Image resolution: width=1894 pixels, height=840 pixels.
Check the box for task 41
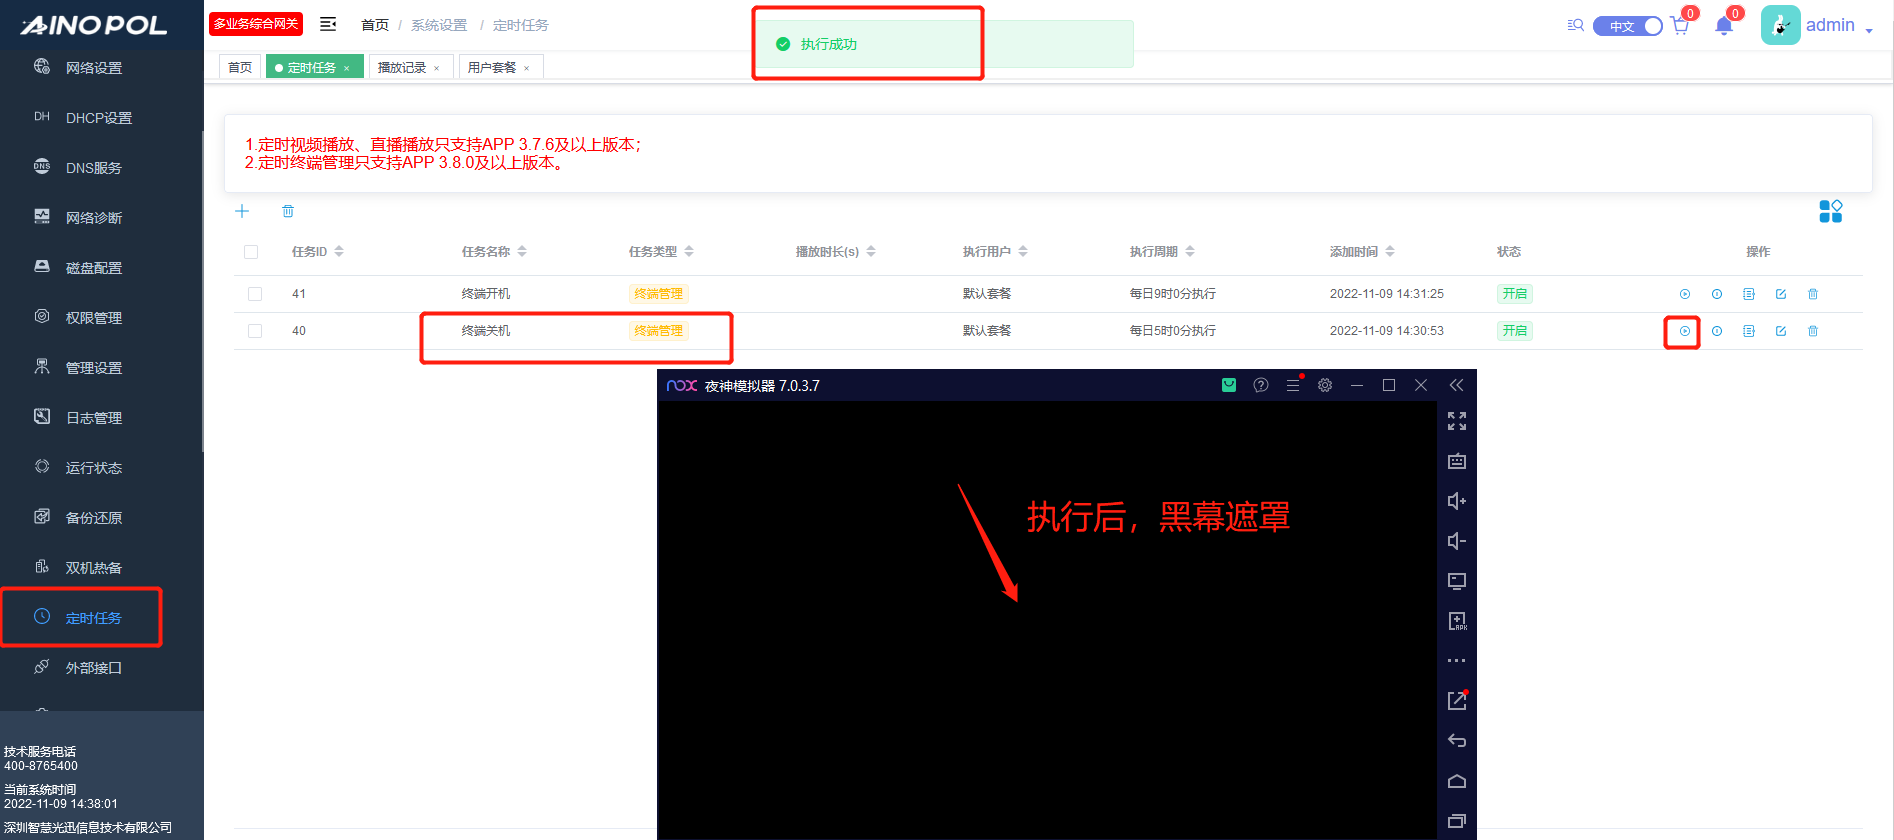point(255,294)
